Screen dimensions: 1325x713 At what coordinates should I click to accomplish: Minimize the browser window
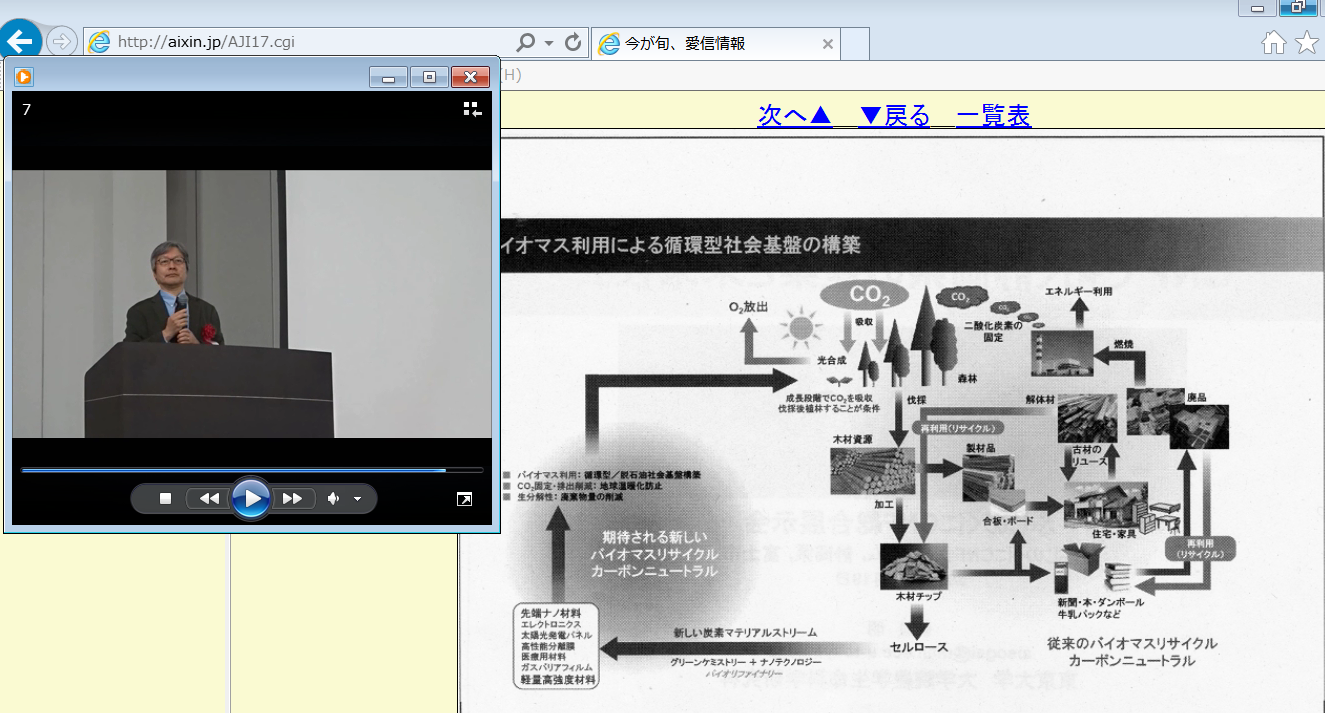point(1257,8)
